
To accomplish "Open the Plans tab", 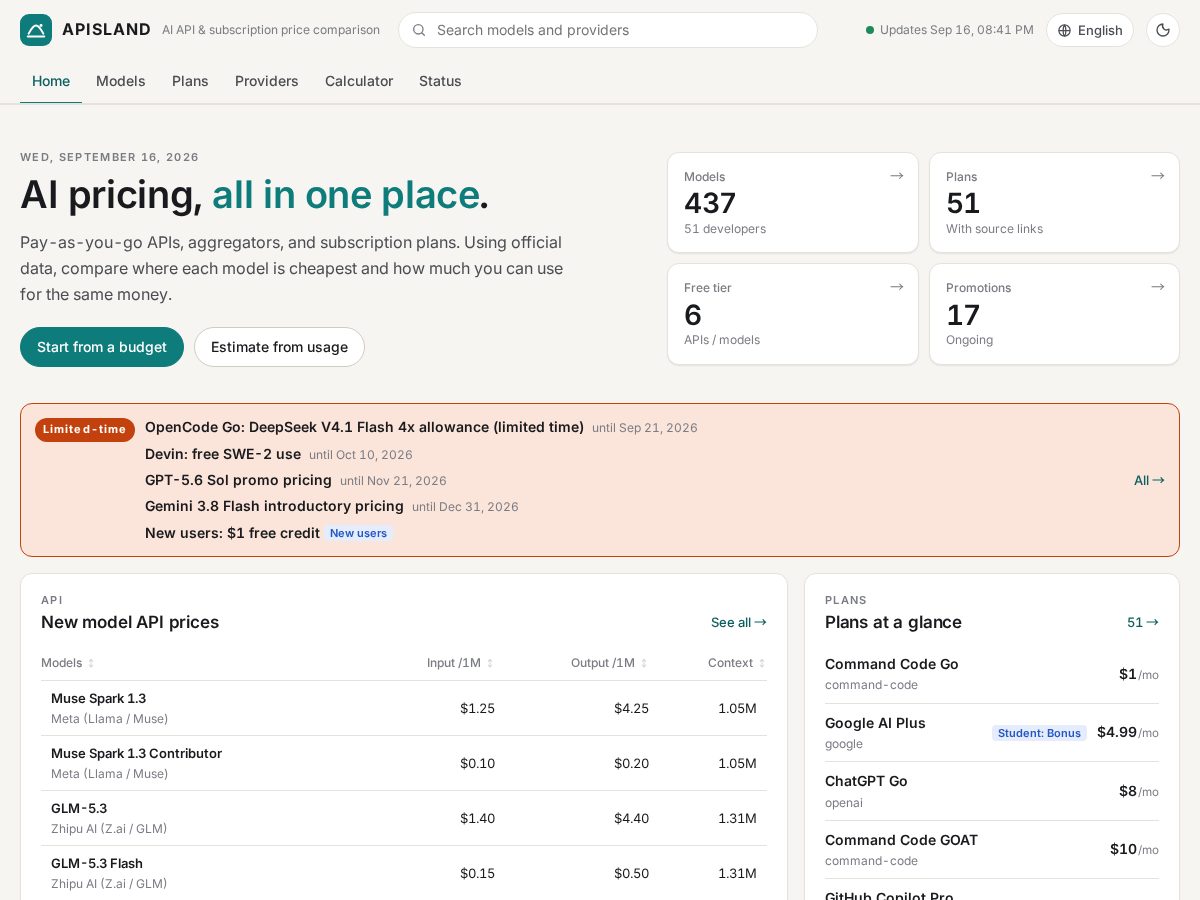I will (x=190, y=81).
